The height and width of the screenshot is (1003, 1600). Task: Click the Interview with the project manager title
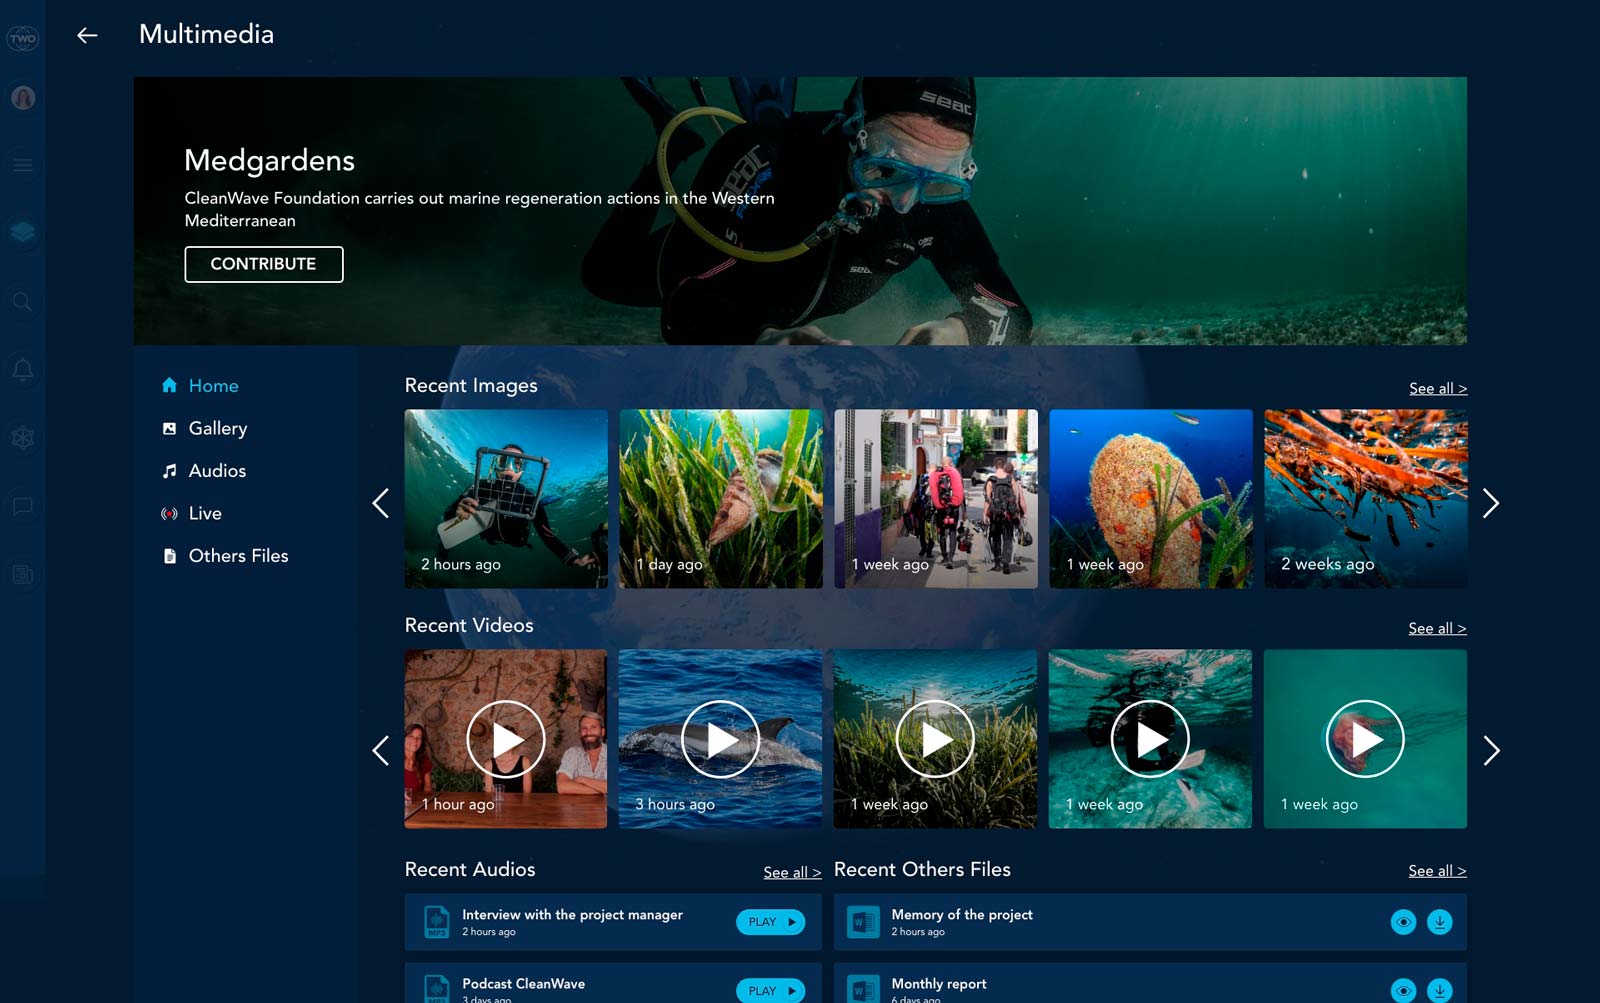coord(572,915)
